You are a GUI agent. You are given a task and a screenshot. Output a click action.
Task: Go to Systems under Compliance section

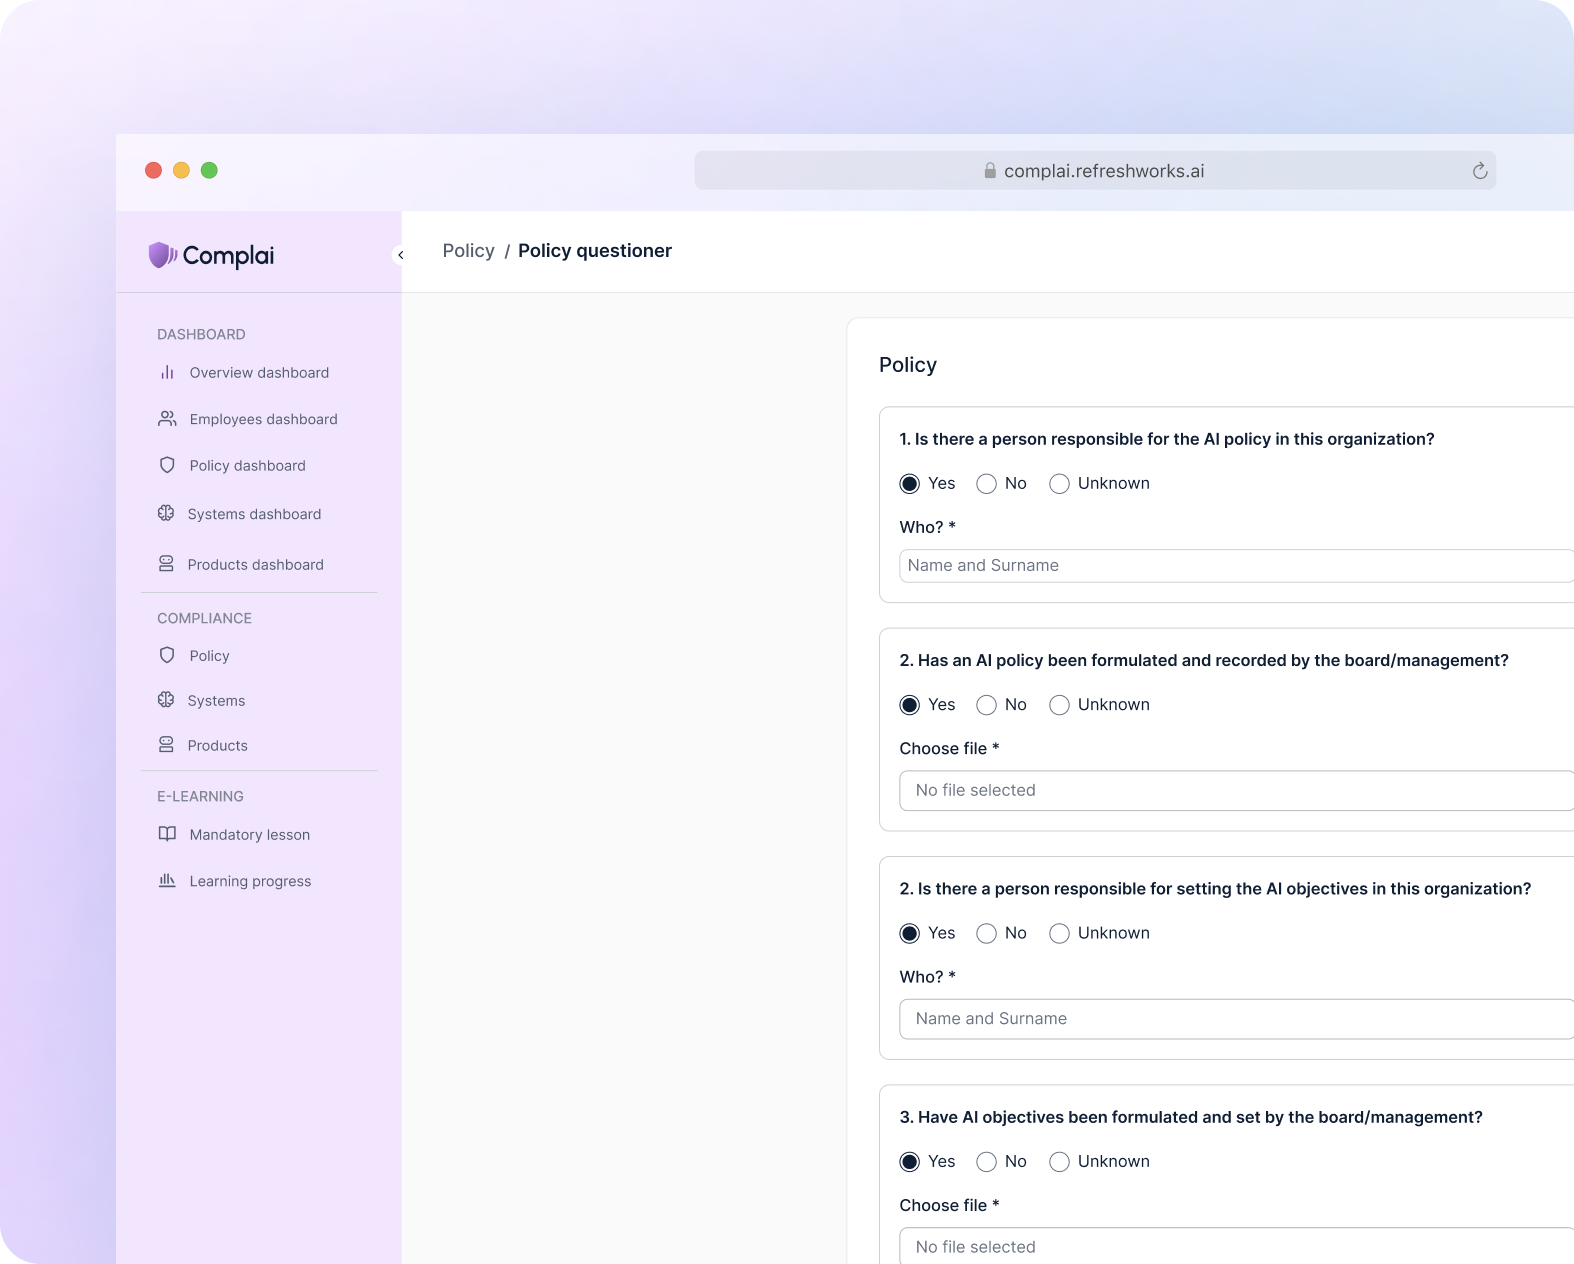tap(216, 701)
